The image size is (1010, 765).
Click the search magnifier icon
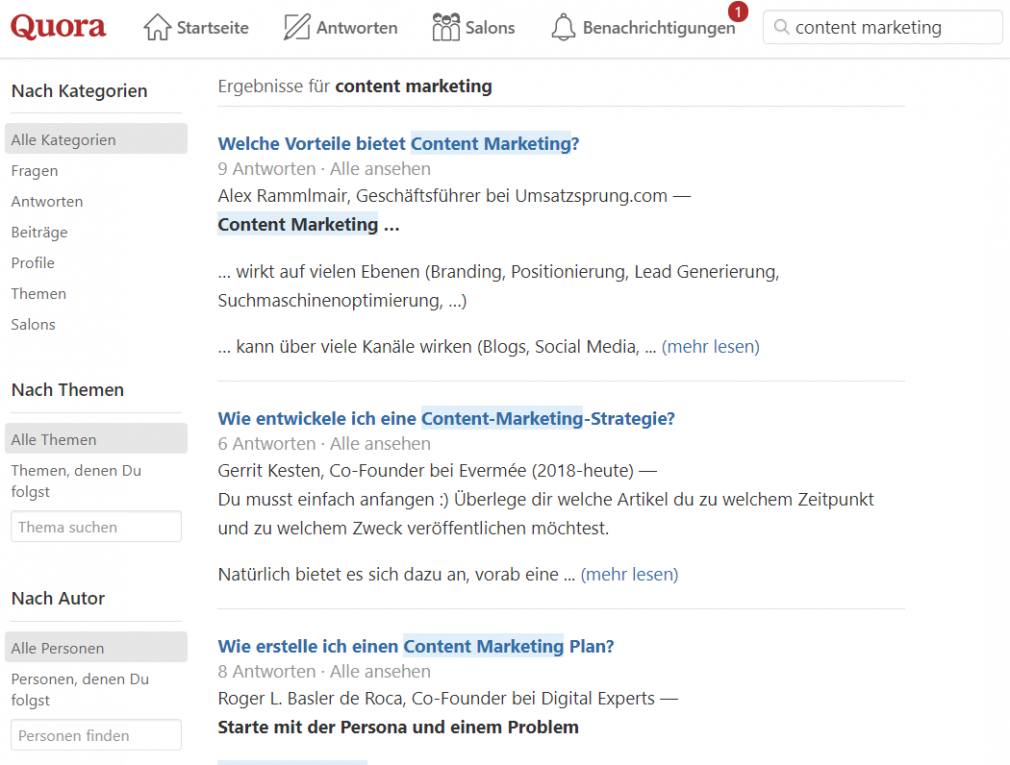tap(781, 27)
